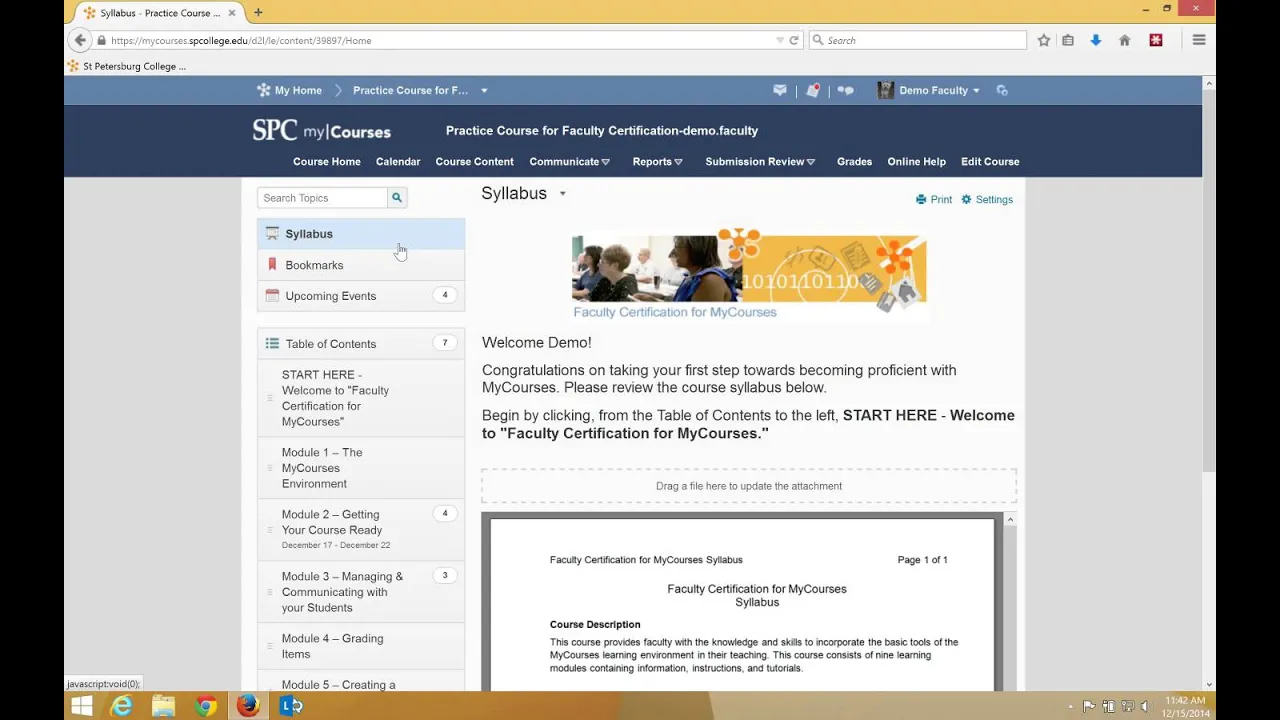1280x720 pixels.
Task: Select the Syllabus sidebar item
Action: tap(361, 234)
